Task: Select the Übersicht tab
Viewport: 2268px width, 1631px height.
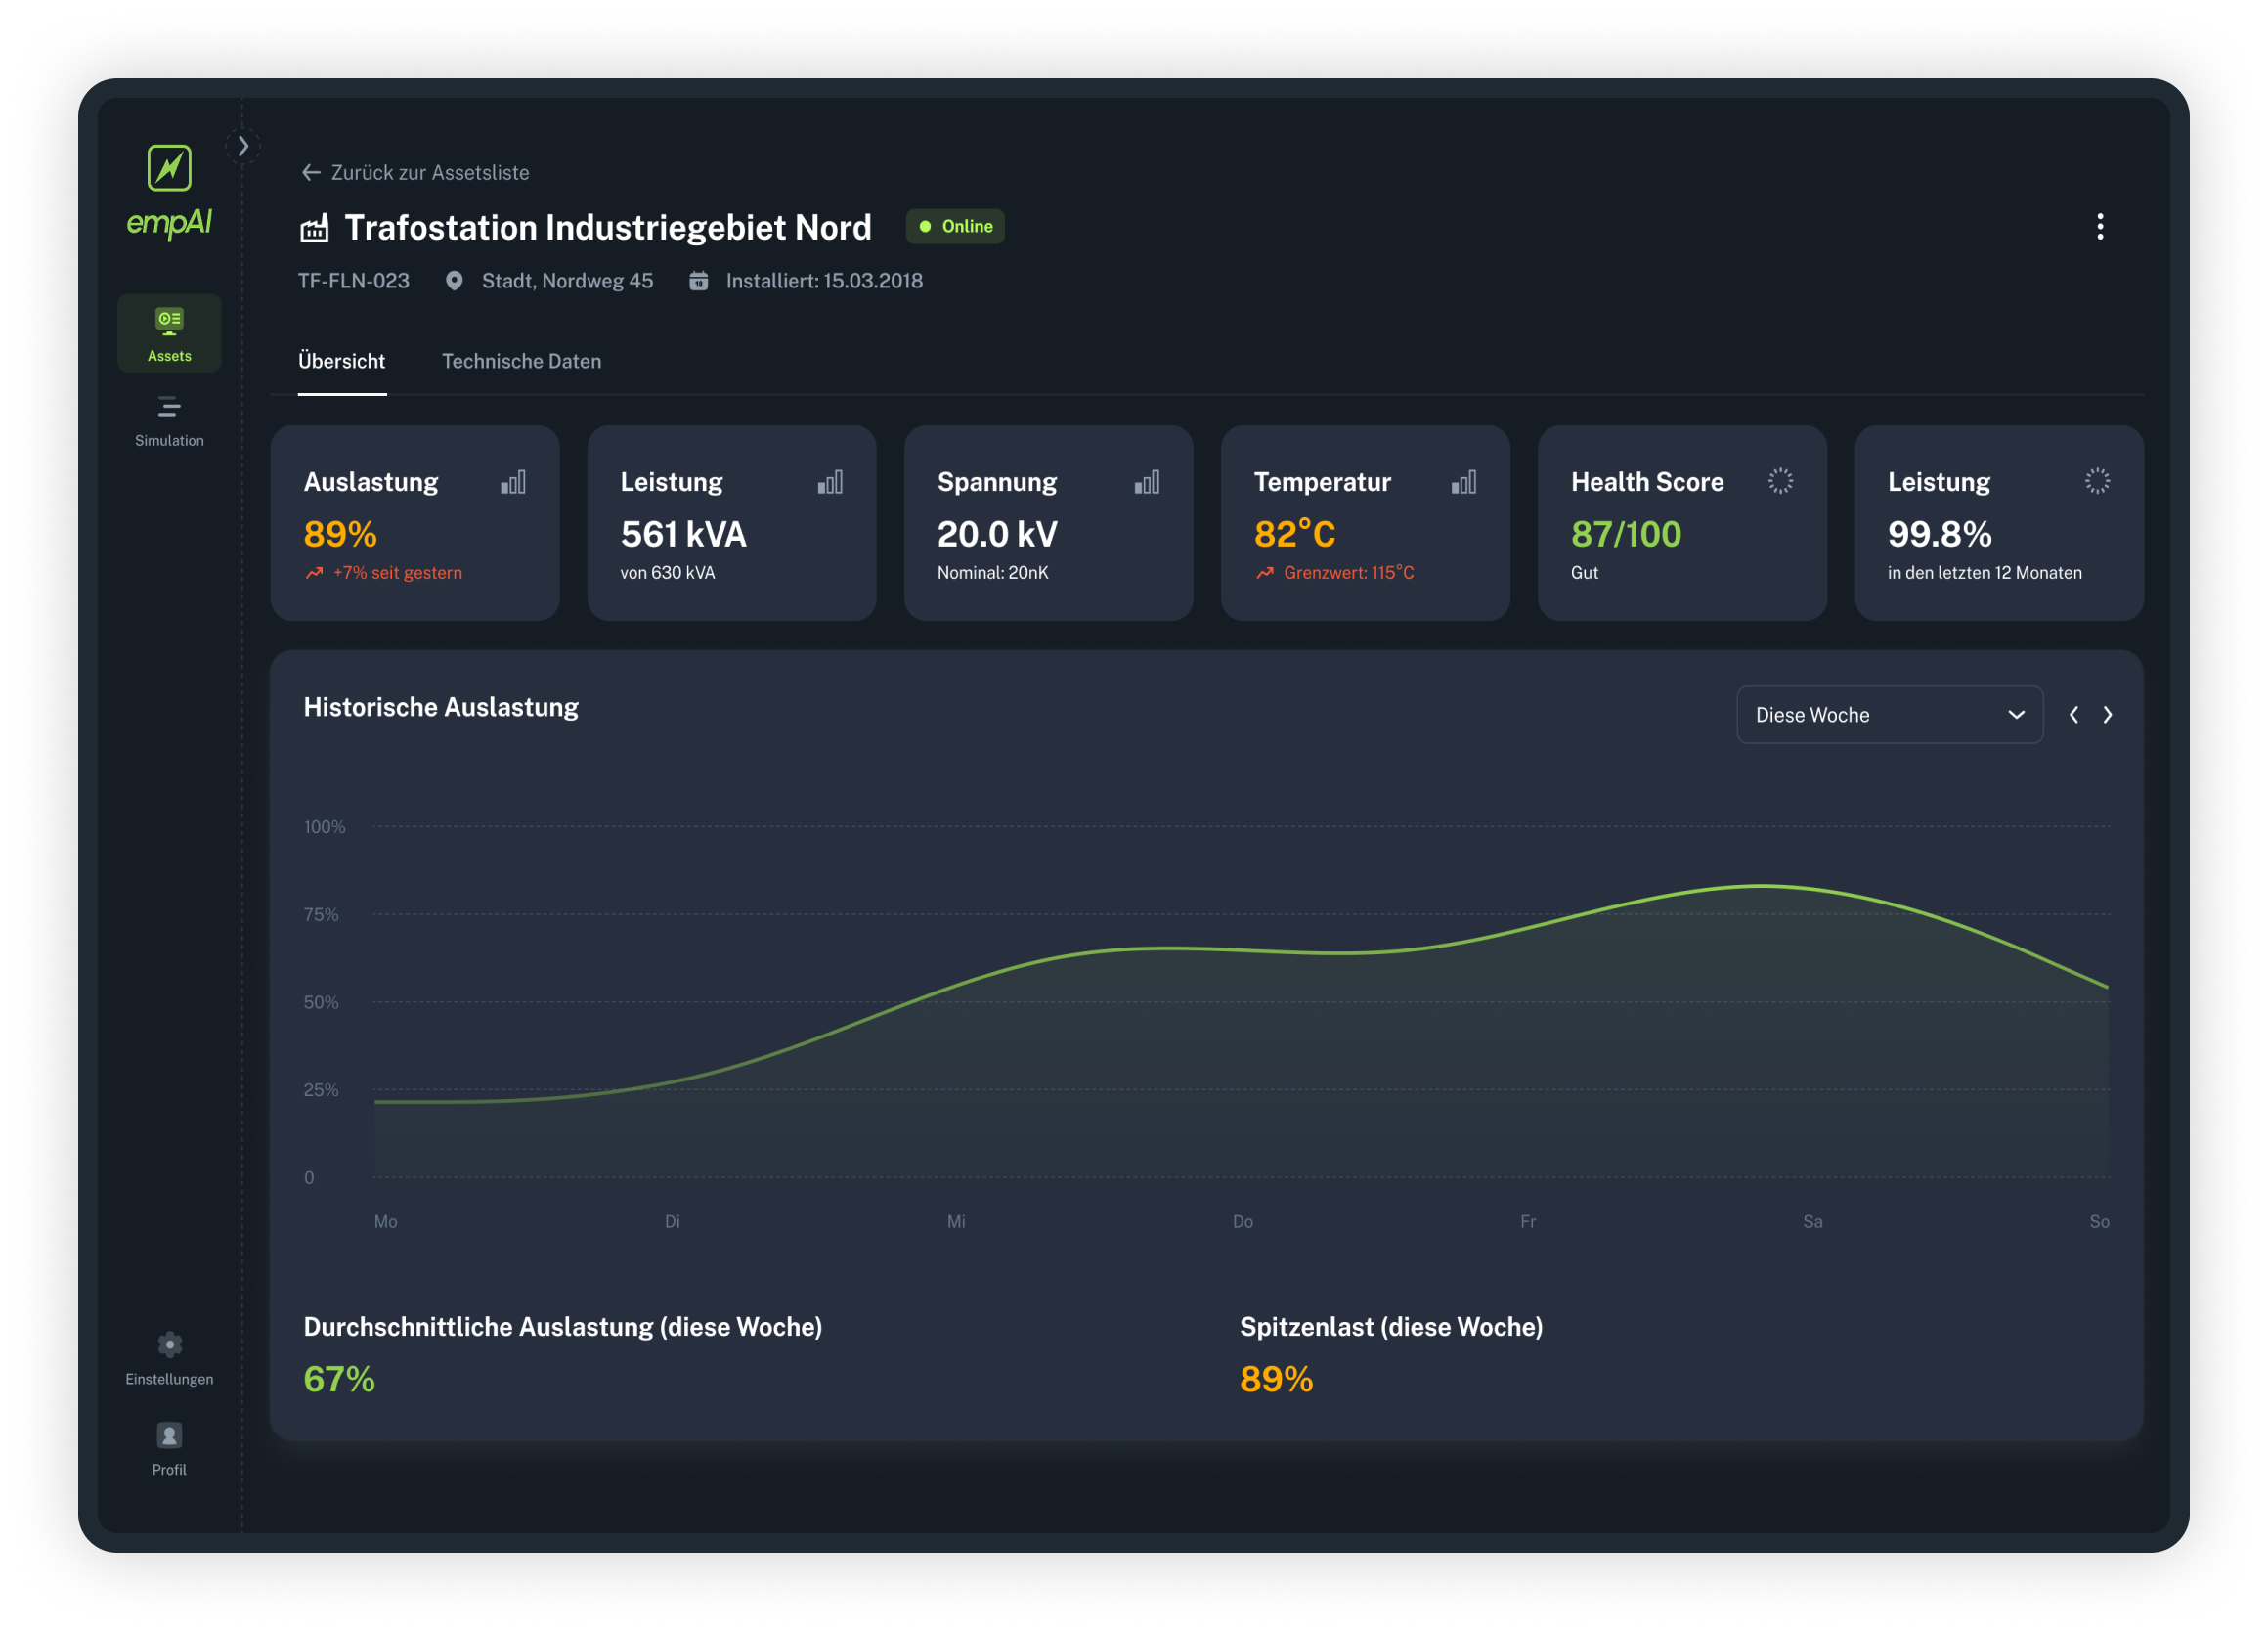Action: 341,361
